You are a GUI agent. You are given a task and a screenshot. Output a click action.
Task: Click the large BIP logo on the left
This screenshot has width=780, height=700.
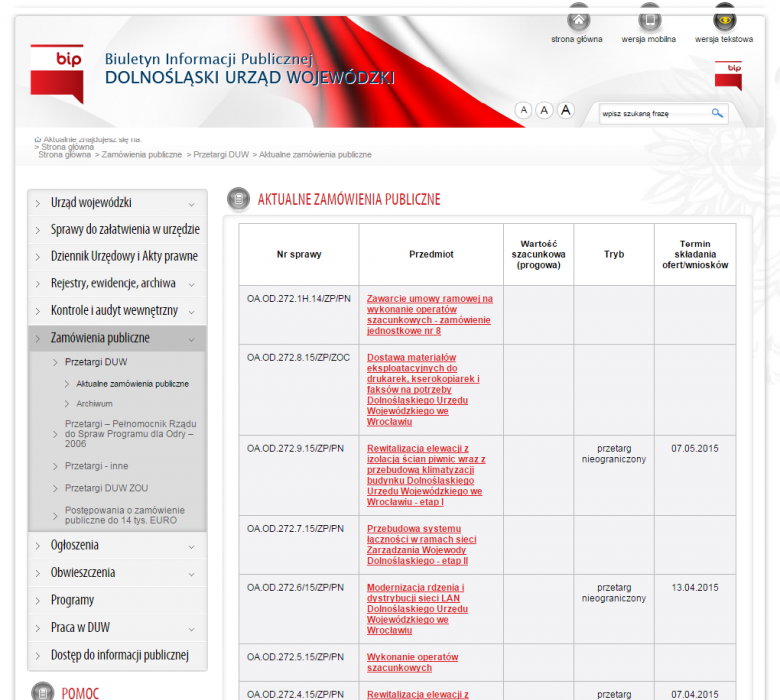click(56, 72)
